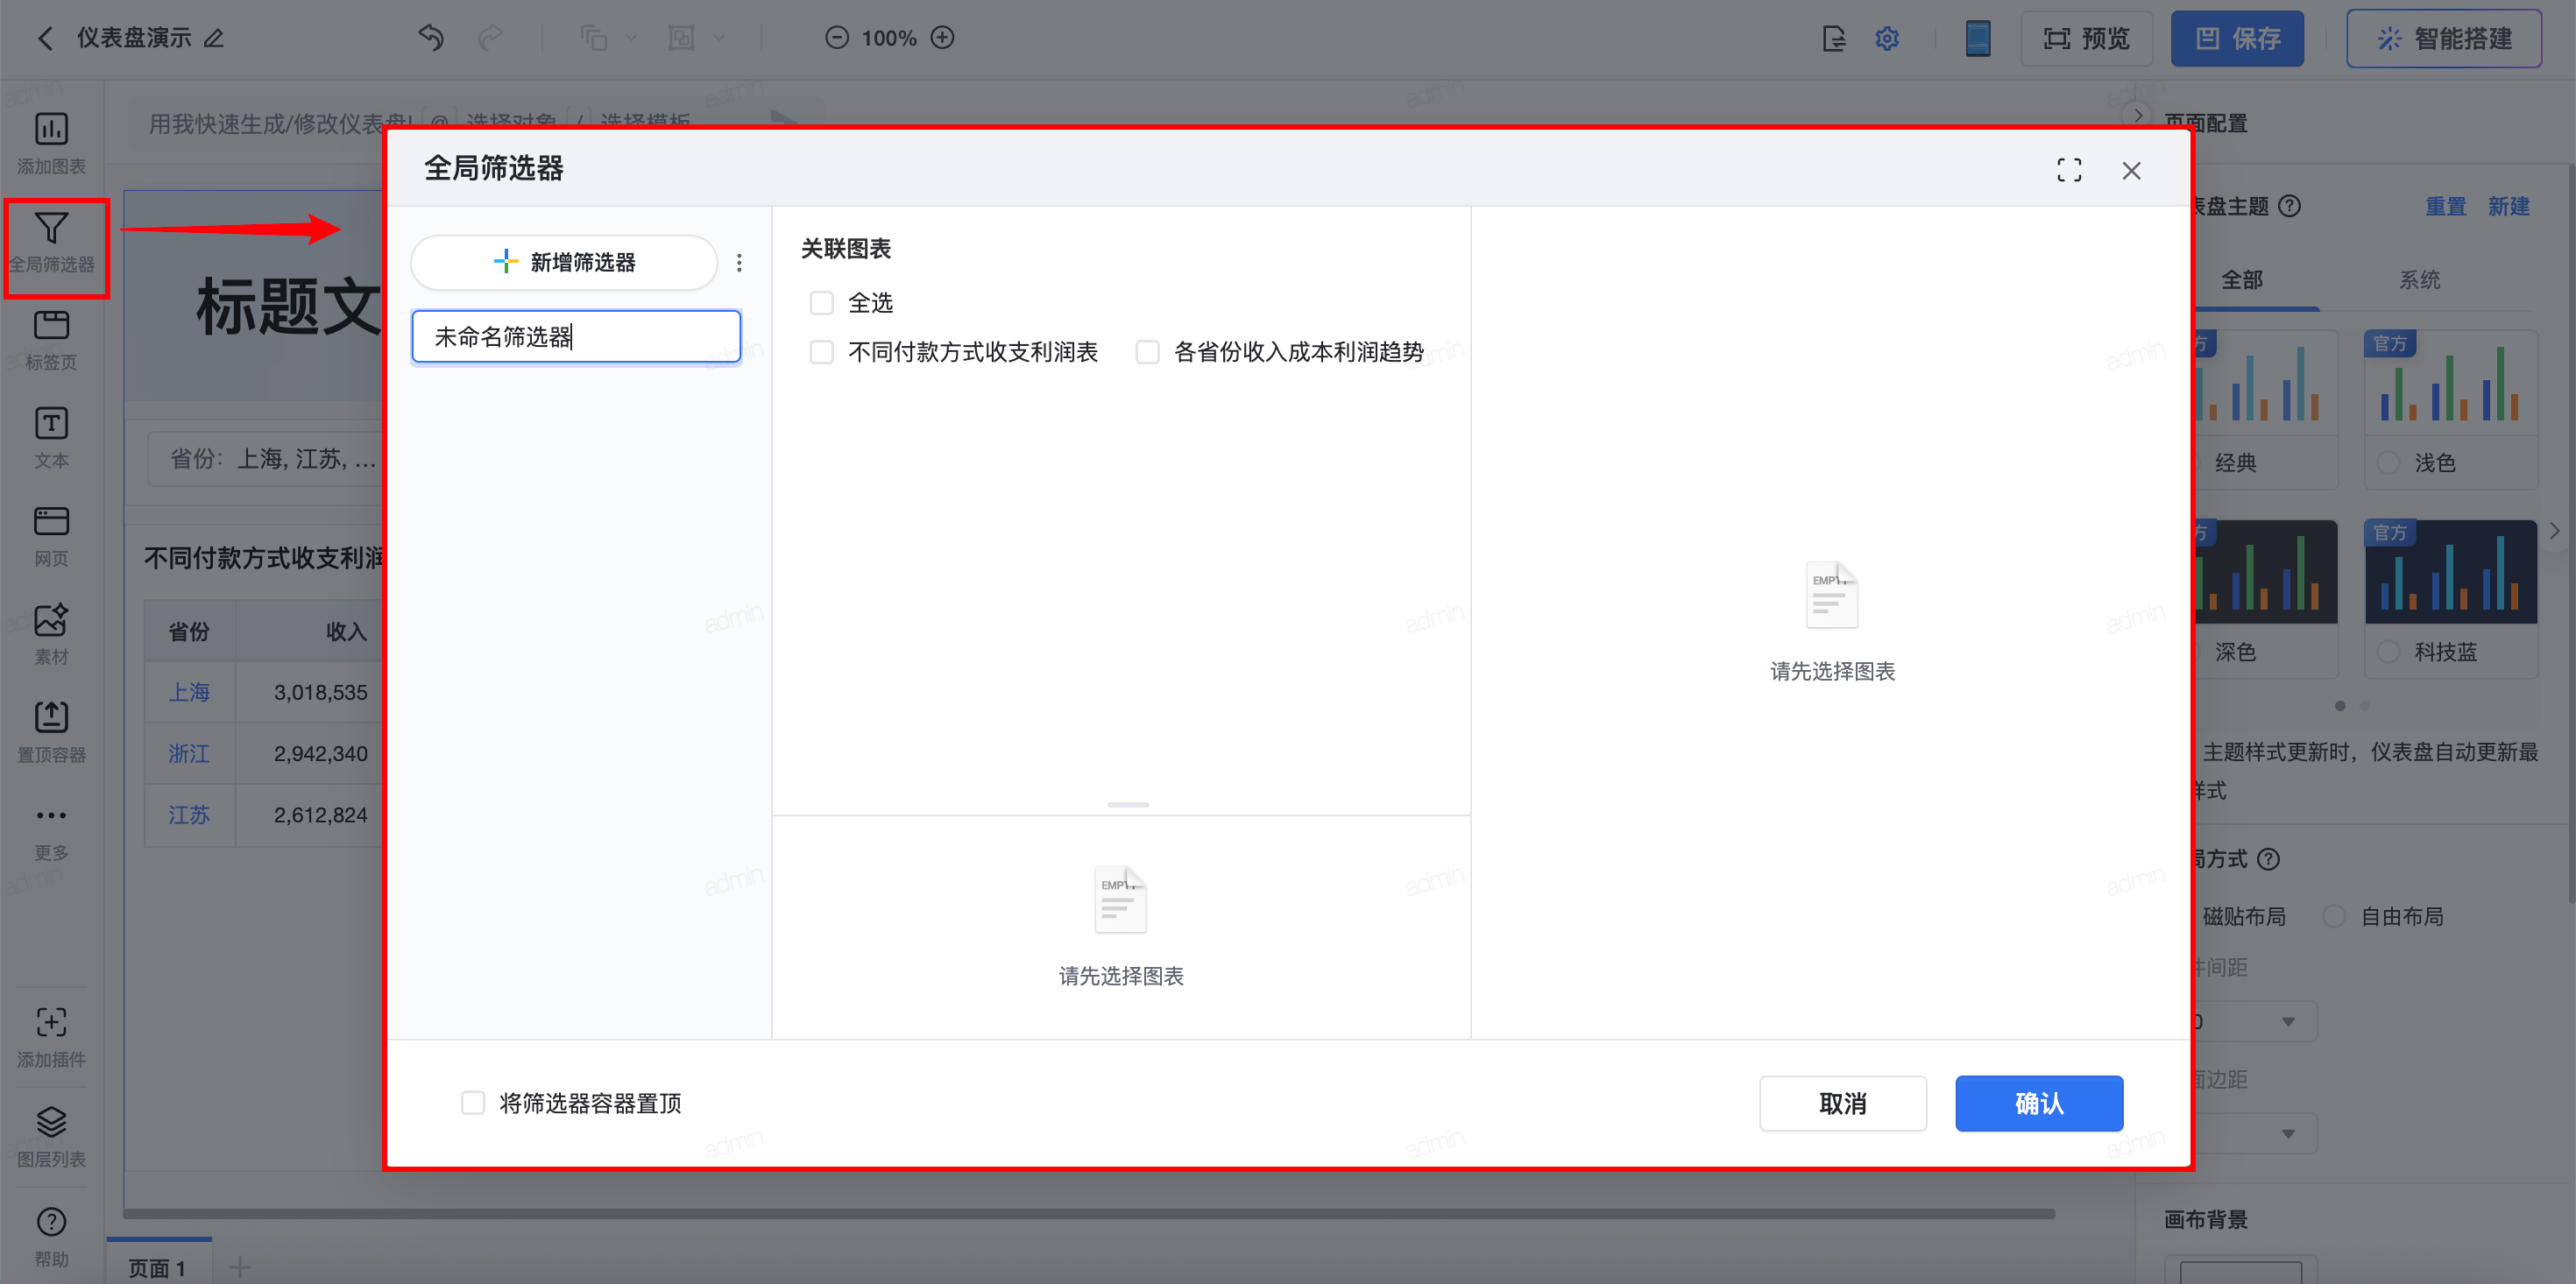Viewport: 2576px width, 1284px height.
Task: Click the undo arrow in top toolbar
Action: point(431,38)
